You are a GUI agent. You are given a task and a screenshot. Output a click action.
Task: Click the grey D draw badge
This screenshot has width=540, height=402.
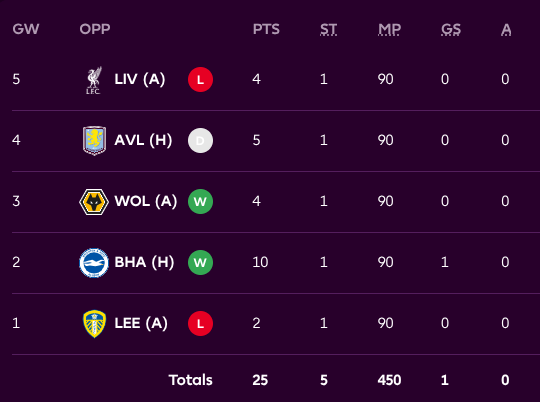pos(200,141)
